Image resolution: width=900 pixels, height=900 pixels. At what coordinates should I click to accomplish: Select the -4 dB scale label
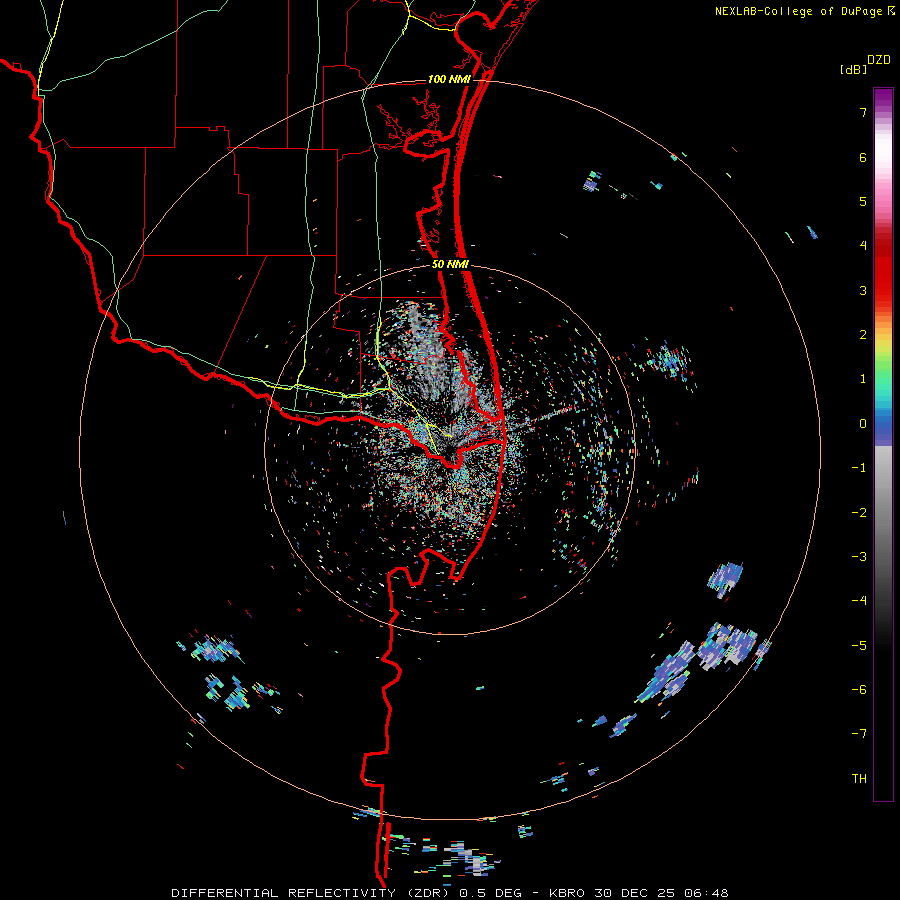click(x=859, y=601)
